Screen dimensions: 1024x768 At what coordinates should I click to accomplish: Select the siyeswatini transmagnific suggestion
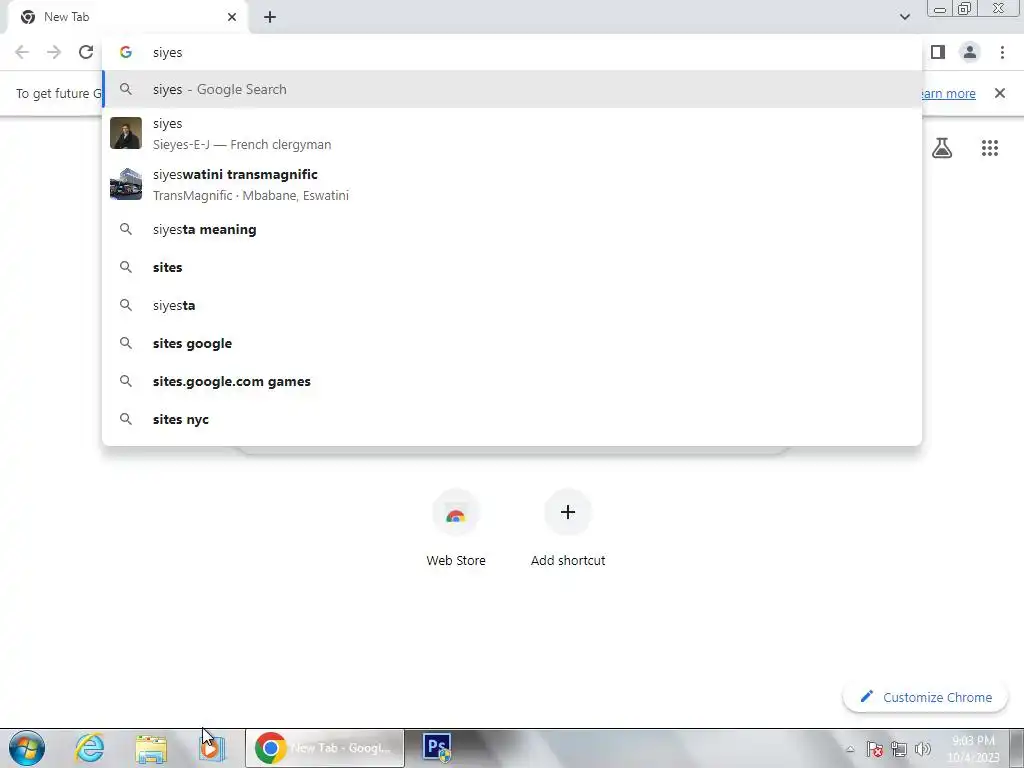pyautogui.click(x=512, y=184)
